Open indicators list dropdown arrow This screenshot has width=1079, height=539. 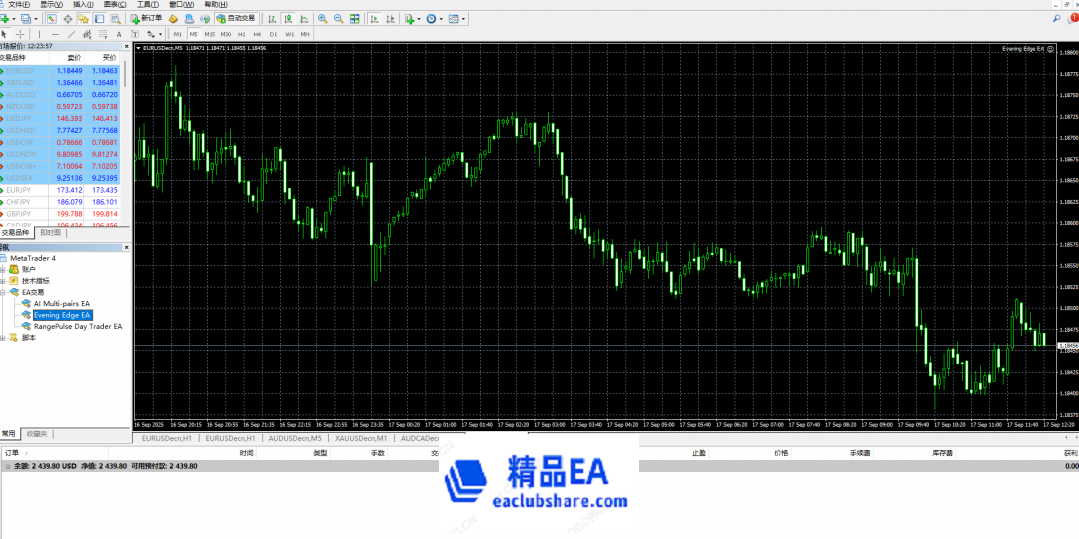click(419, 19)
